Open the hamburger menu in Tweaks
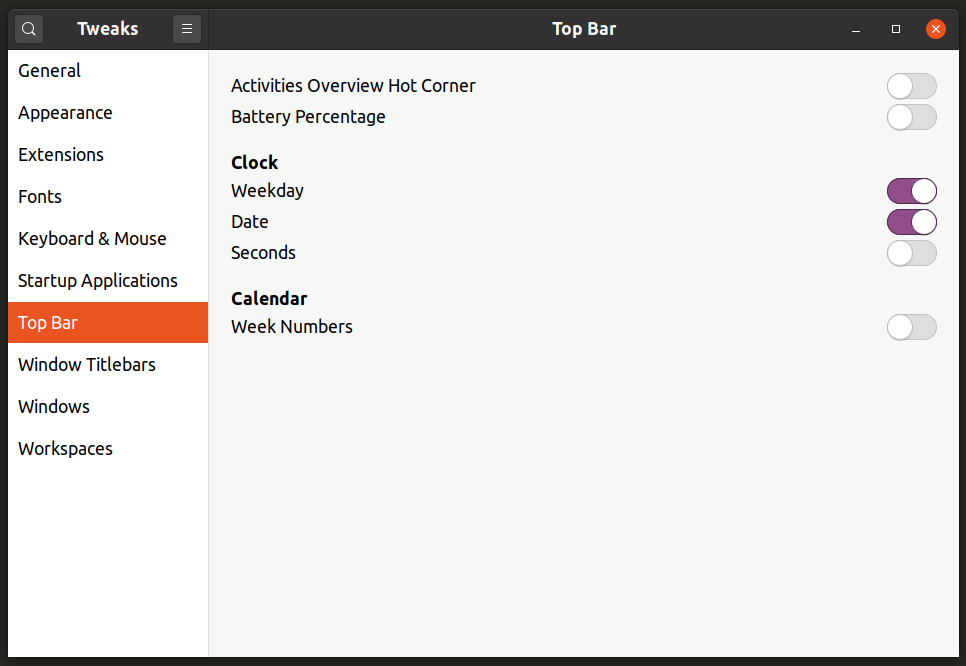Image resolution: width=966 pixels, height=666 pixels. 187,28
